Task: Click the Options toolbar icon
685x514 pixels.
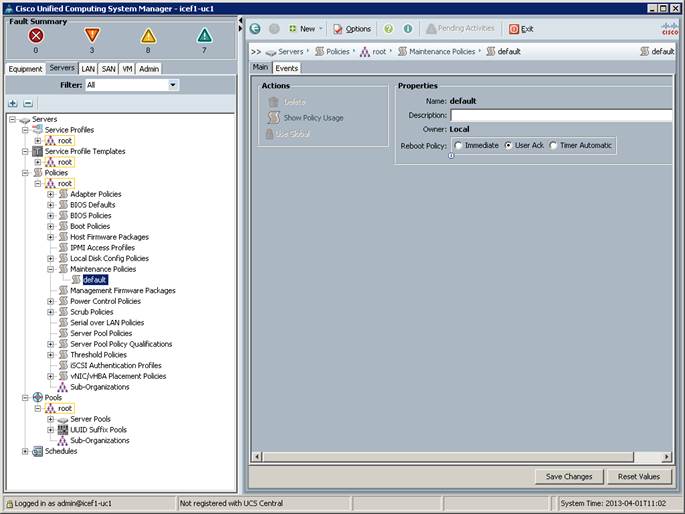Action: point(338,29)
